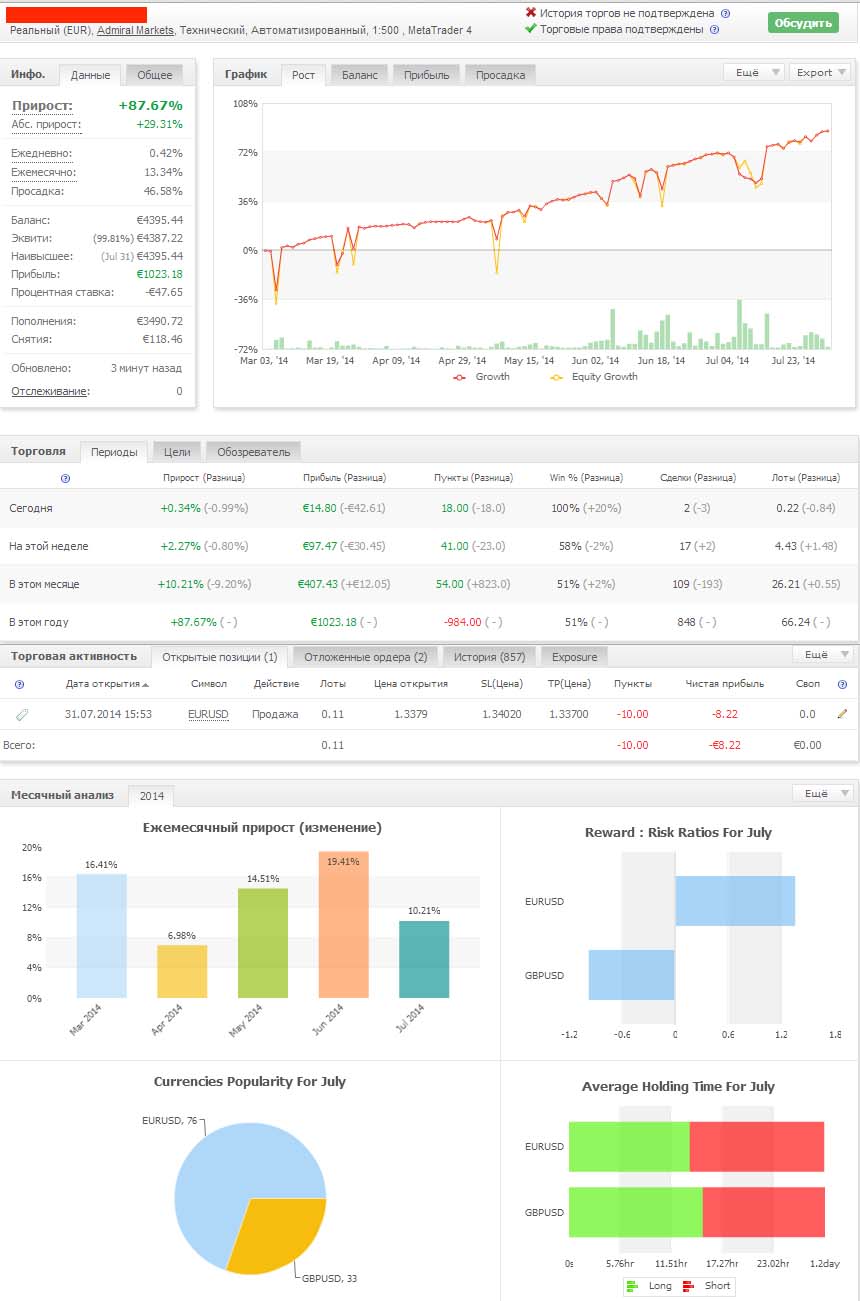Screen dimensions: 860x1301
Task: Click the orange Jun 2014 growth bar
Action: (x=343, y=925)
